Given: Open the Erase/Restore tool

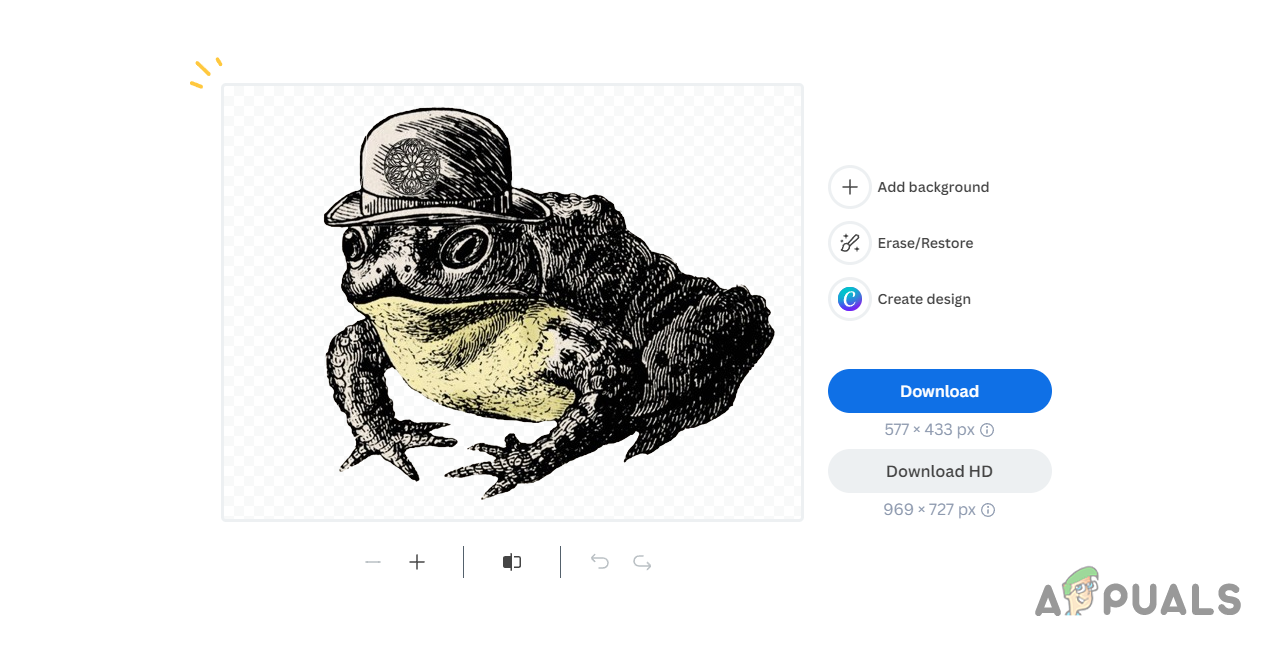Looking at the screenshot, I should coord(848,243).
